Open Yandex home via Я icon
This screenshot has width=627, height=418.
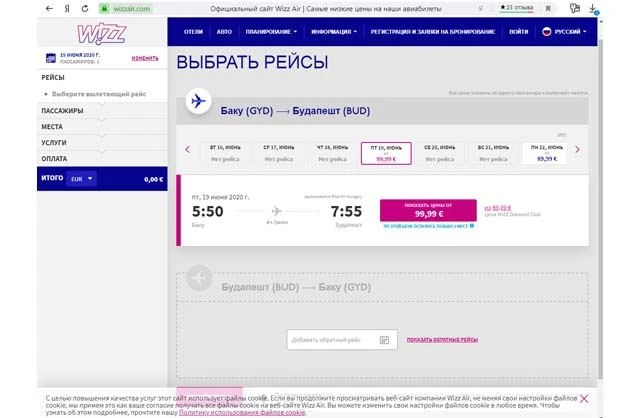[x=67, y=8]
